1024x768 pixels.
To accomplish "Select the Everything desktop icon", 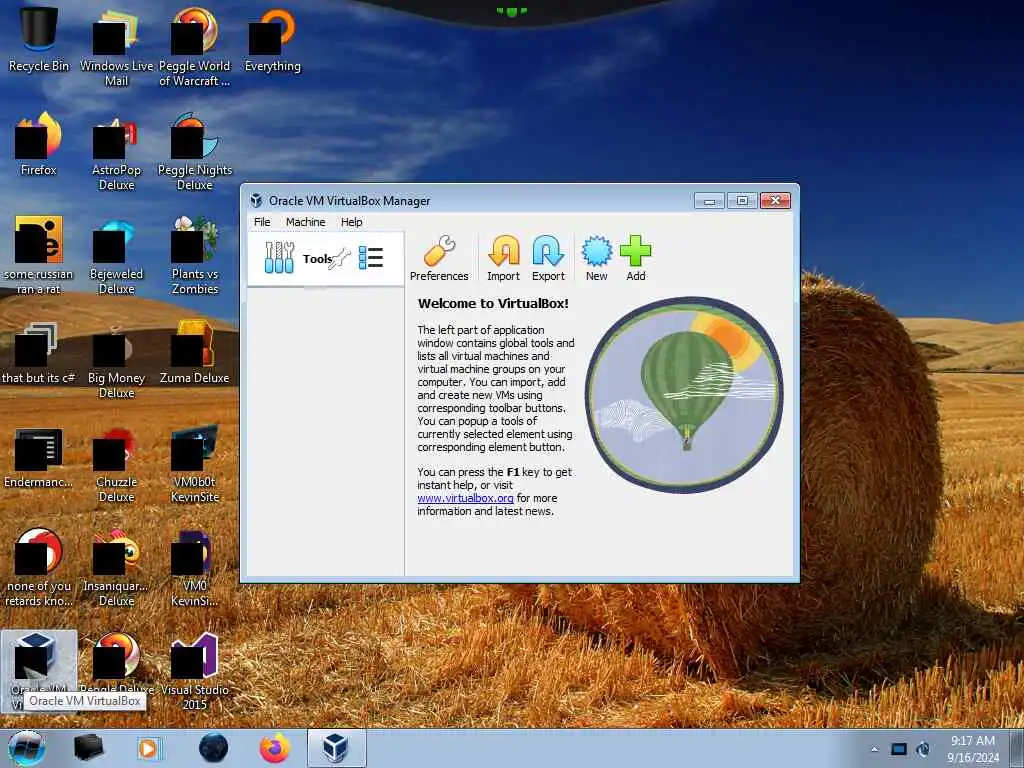I will click(x=272, y=40).
